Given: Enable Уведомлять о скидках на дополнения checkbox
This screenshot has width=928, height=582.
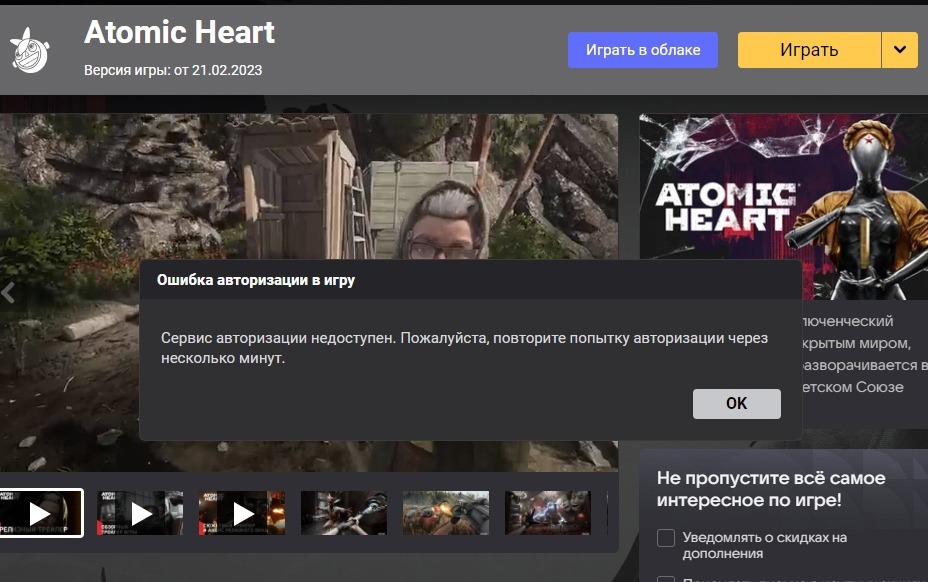Looking at the screenshot, I should pos(666,538).
